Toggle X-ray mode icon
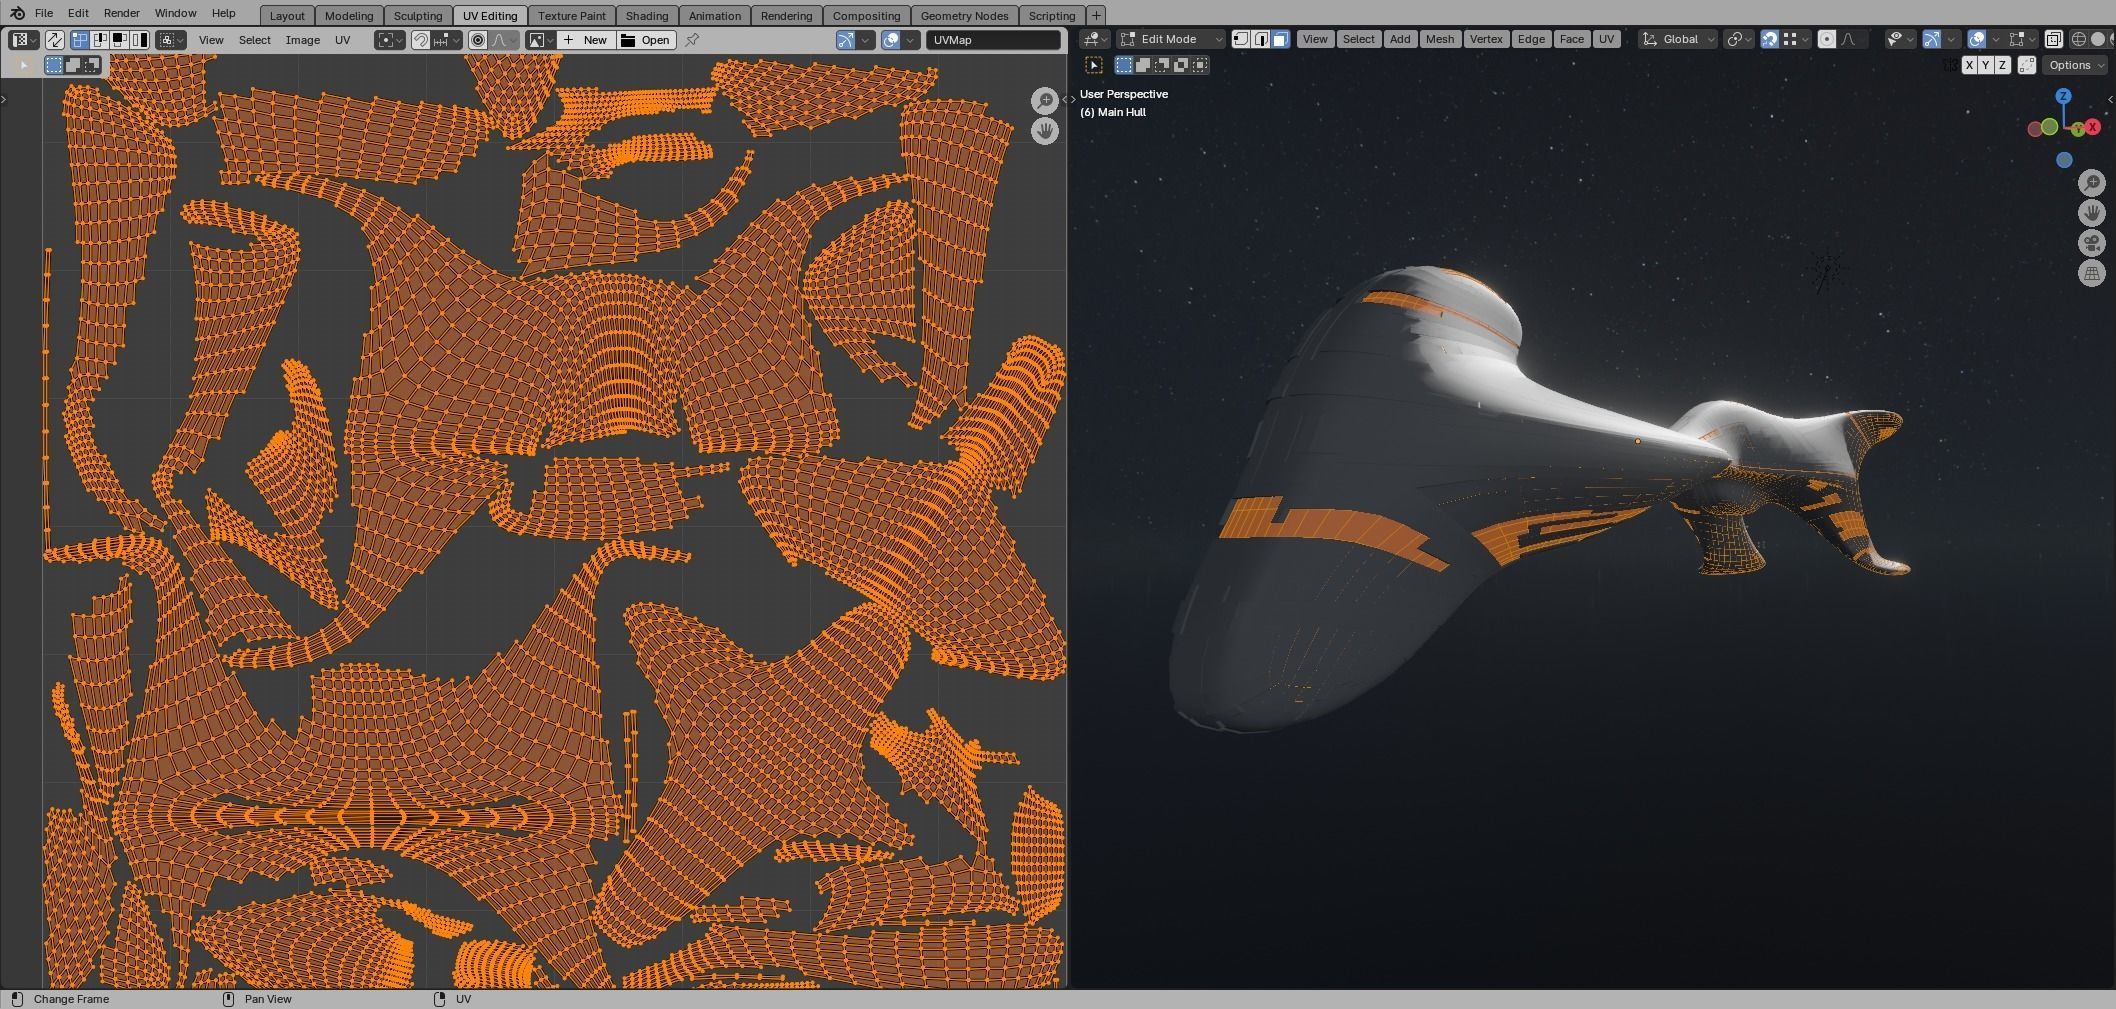The height and width of the screenshot is (1009, 2116). (2053, 39)
